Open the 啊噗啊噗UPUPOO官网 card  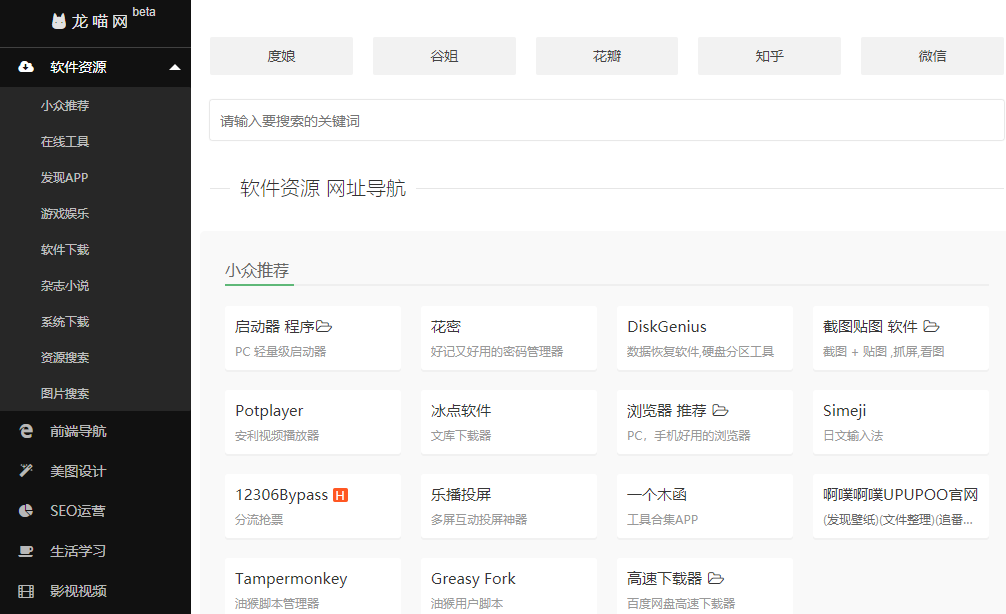901,506
